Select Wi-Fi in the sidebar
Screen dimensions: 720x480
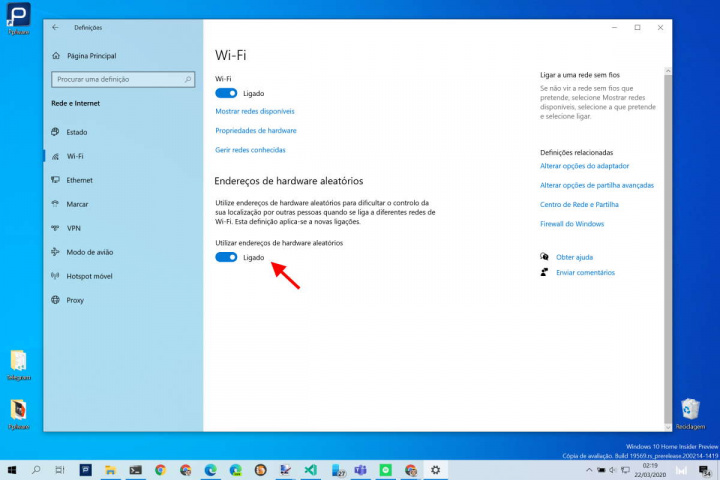[75, 156]
